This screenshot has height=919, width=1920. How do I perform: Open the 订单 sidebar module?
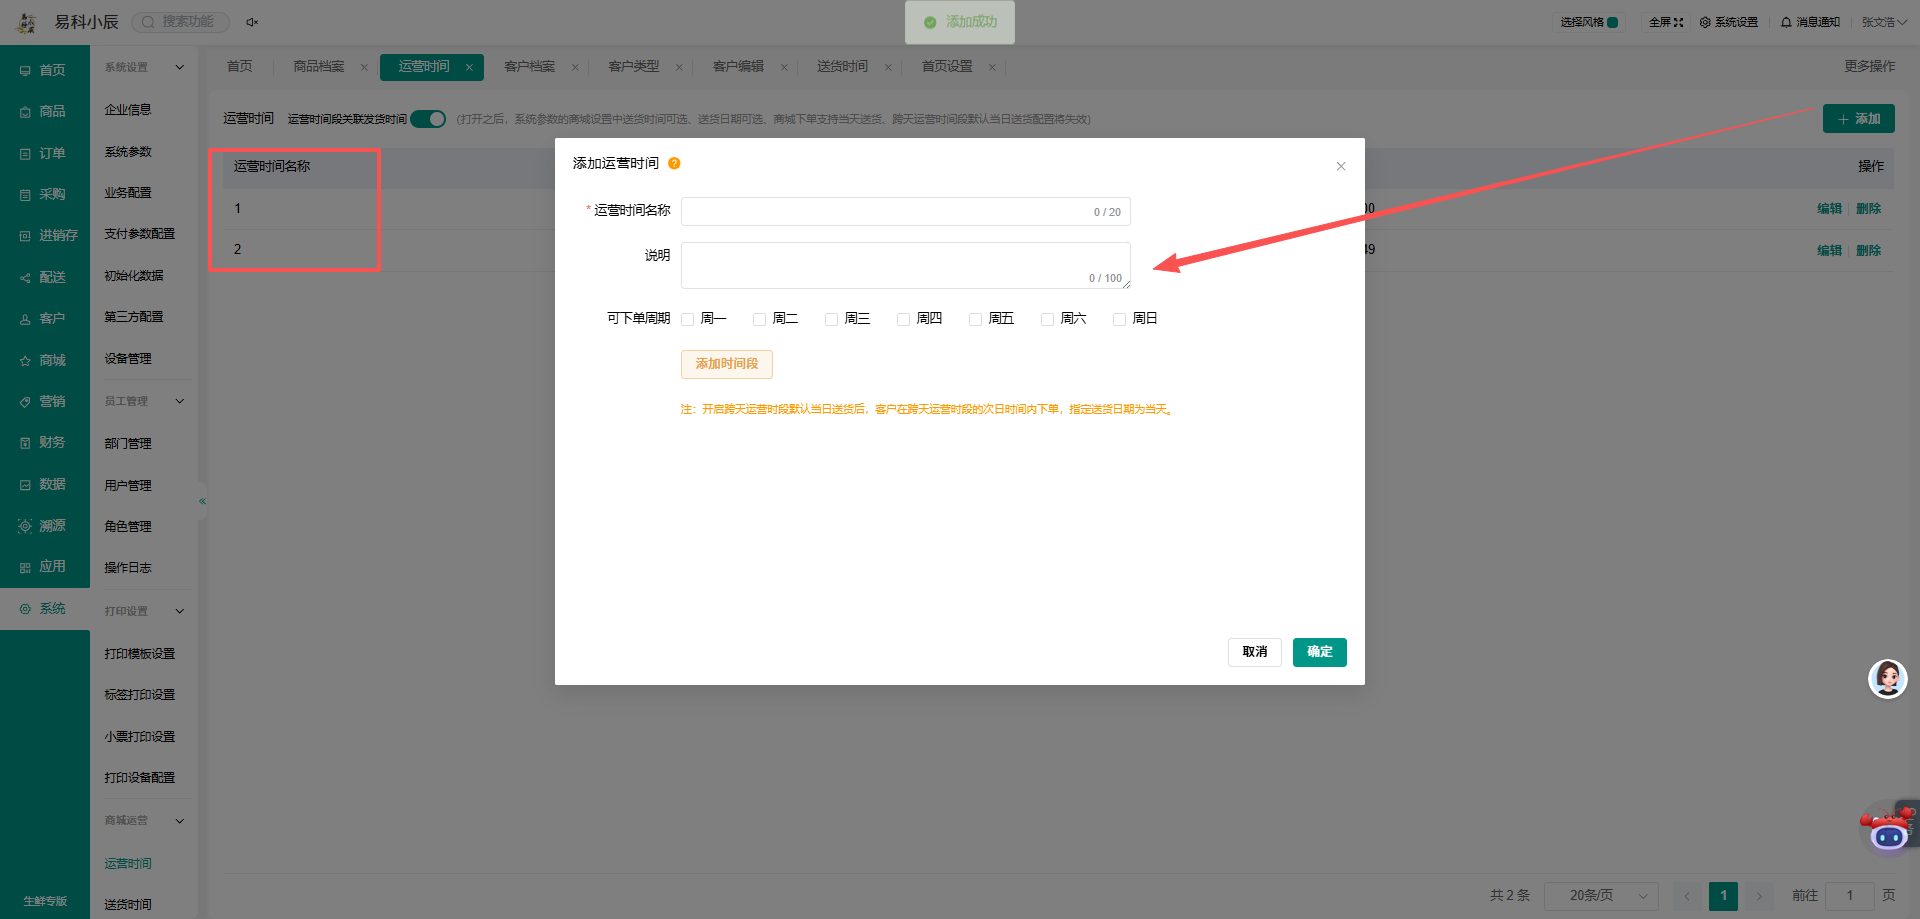[x=44, y=153]
